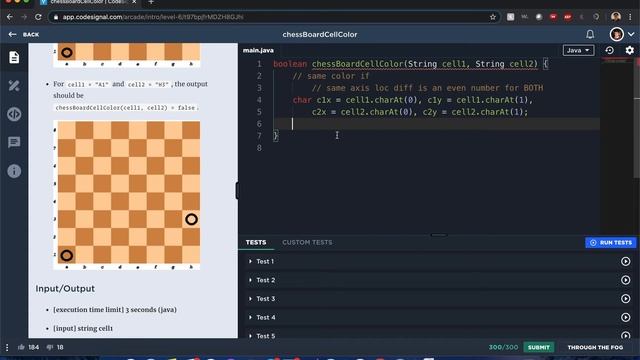
Task: Run Test 2 with its play icon
Action: tap(625, 280)
